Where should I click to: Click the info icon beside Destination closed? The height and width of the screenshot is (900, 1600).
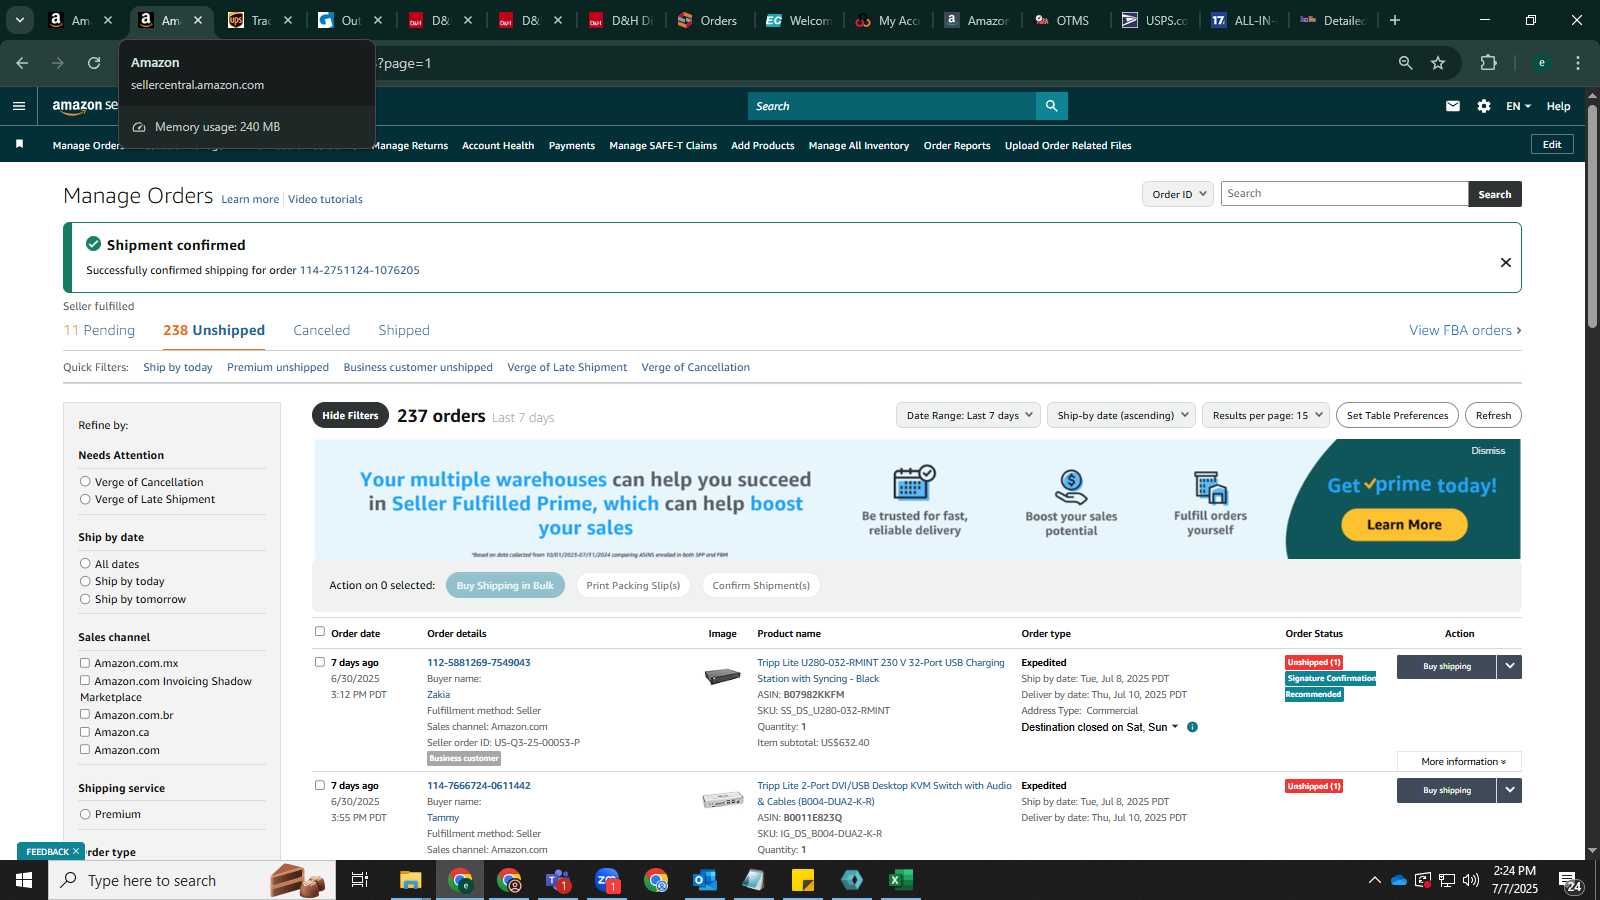tap(1192, 727)
